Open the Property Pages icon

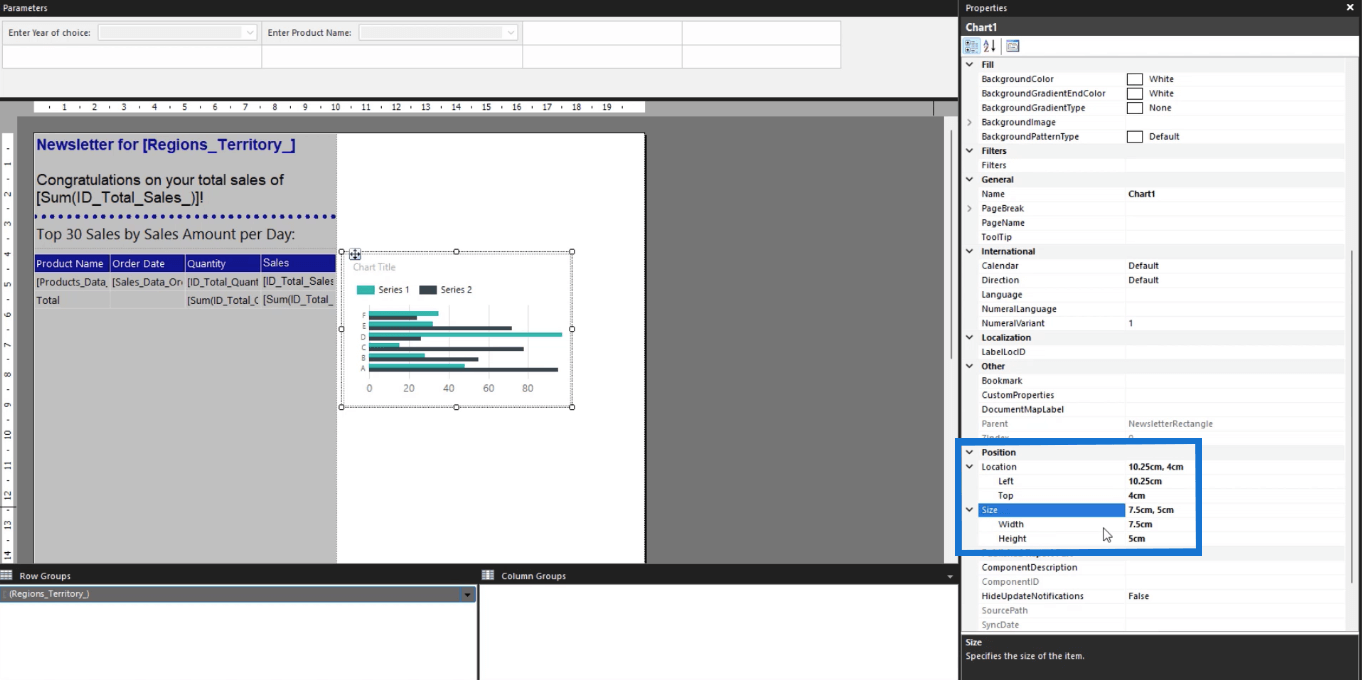pos(1012,46)
